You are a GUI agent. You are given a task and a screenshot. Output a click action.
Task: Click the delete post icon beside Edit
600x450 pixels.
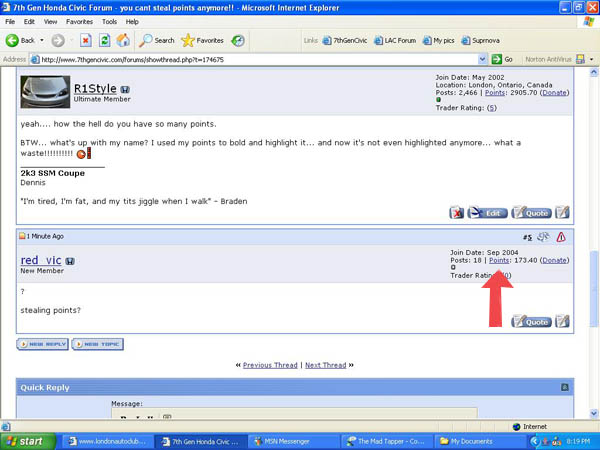pos(457,212)
